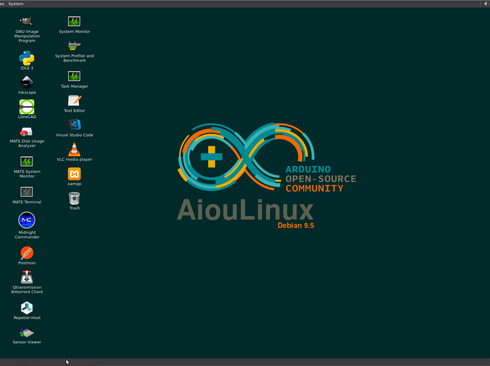Launch Midnight Commander icon

tap(27, 220)
